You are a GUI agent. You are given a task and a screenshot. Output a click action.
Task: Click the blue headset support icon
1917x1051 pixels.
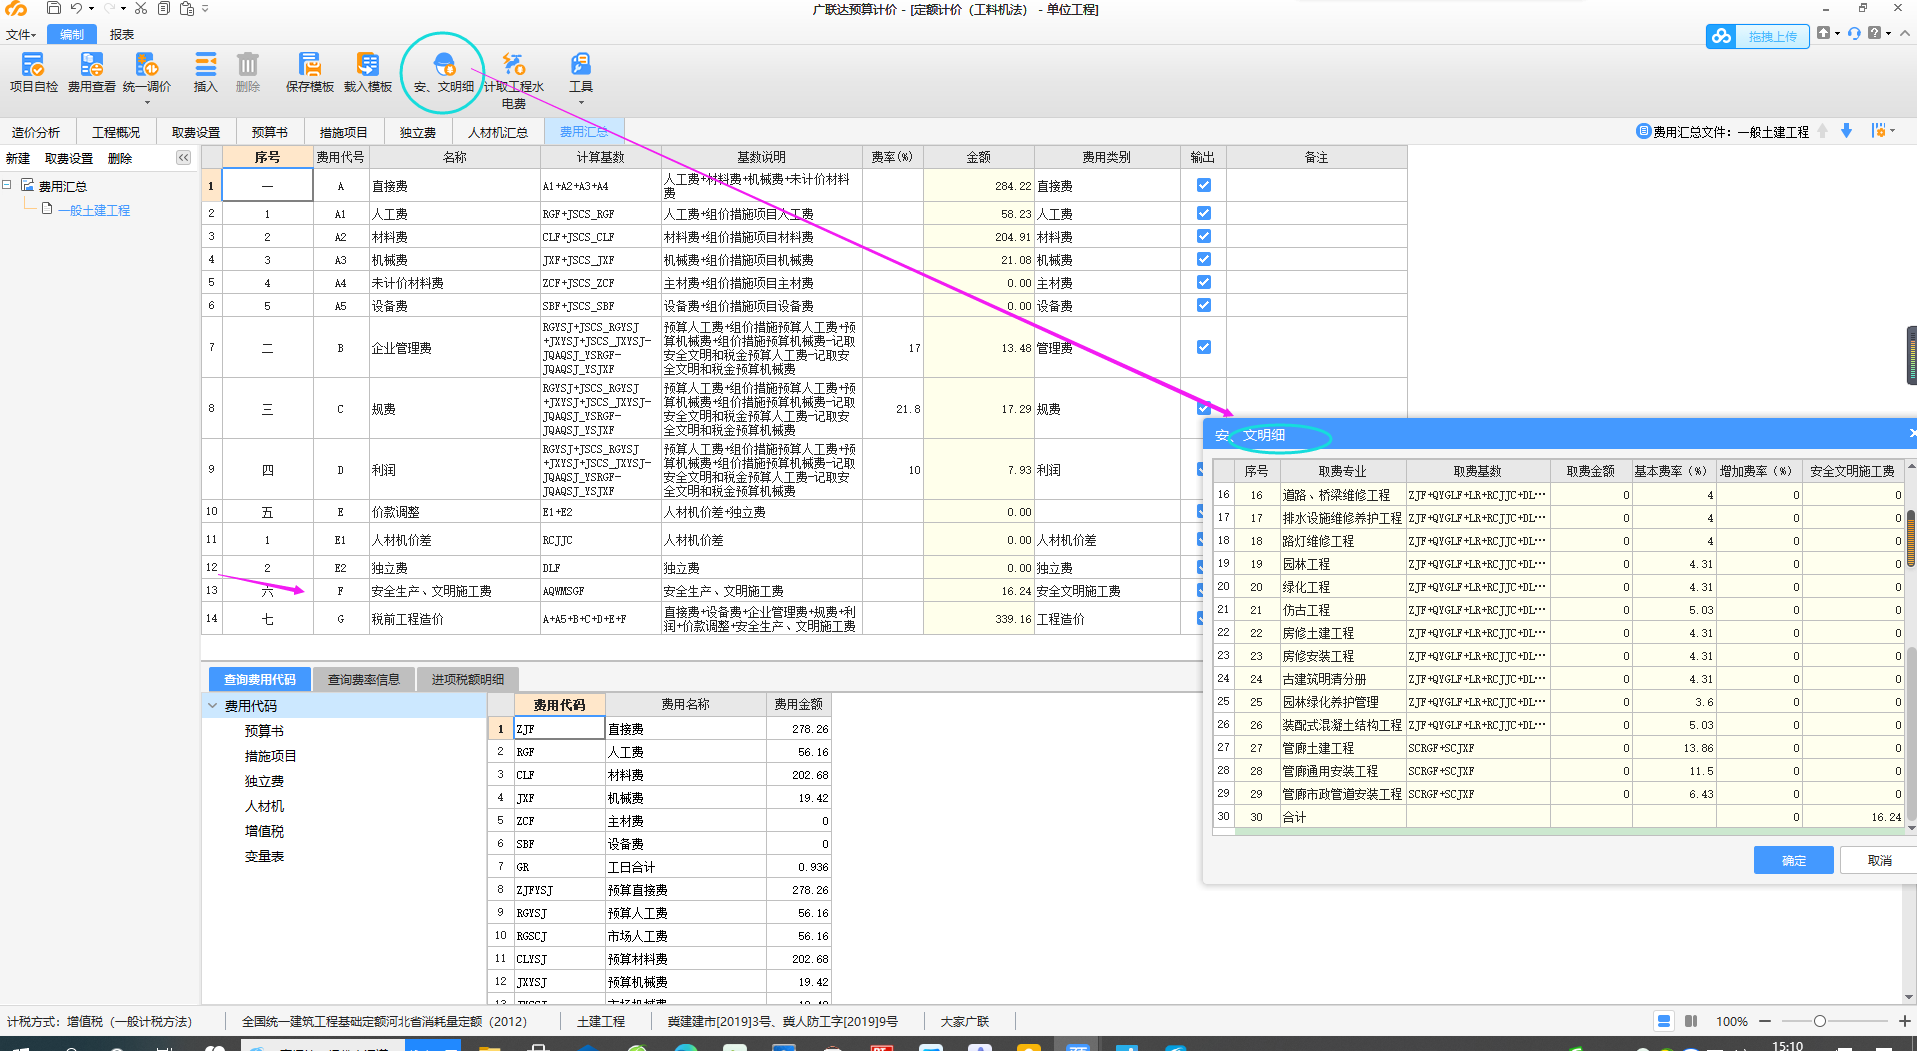coord(1854,33)
